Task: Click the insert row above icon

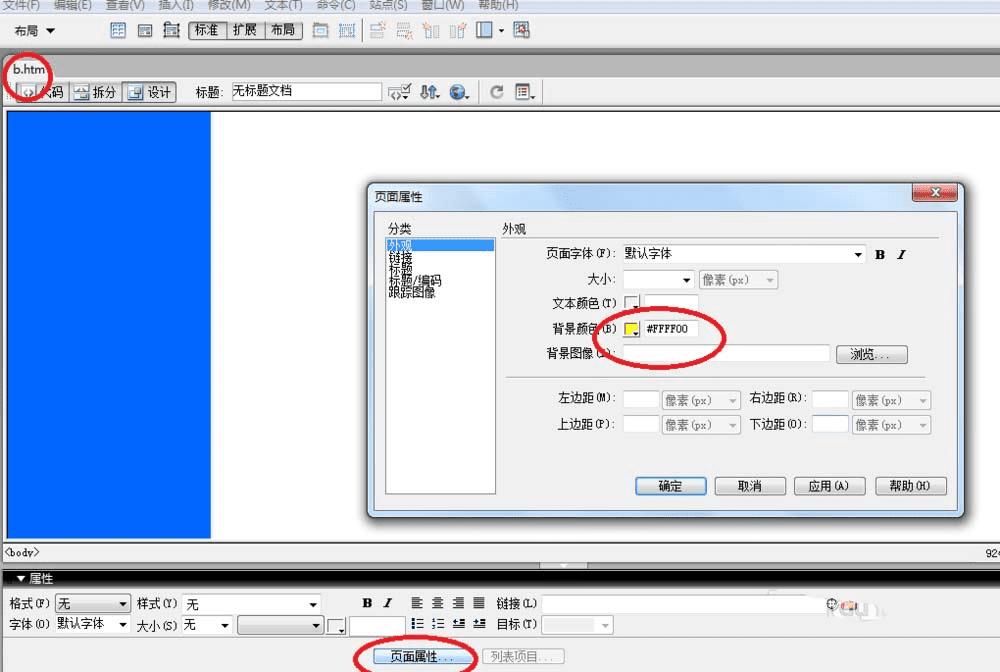Action: [x=378, y=30]
